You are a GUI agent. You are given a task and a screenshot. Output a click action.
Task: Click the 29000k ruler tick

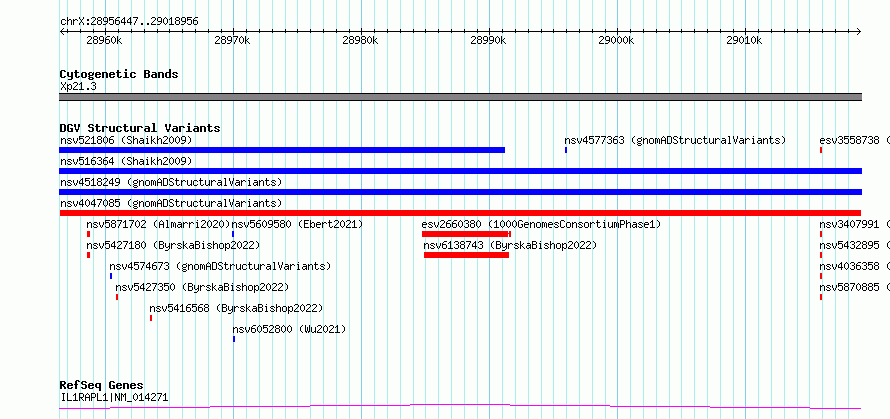pyautogui.click(x=618, y=41)
